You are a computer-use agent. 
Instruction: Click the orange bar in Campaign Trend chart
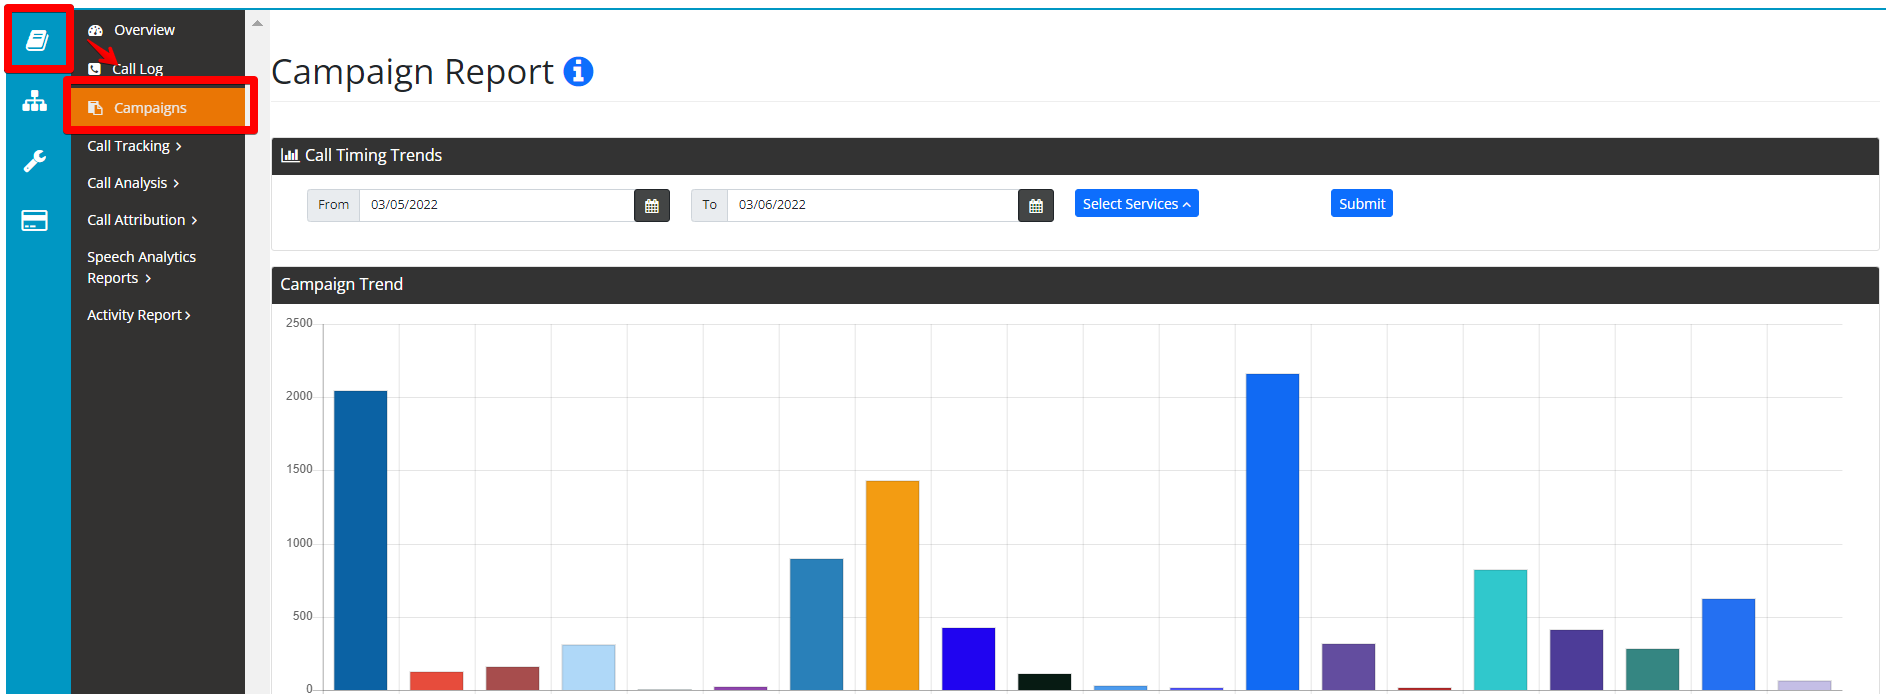[x=892, y=585]
